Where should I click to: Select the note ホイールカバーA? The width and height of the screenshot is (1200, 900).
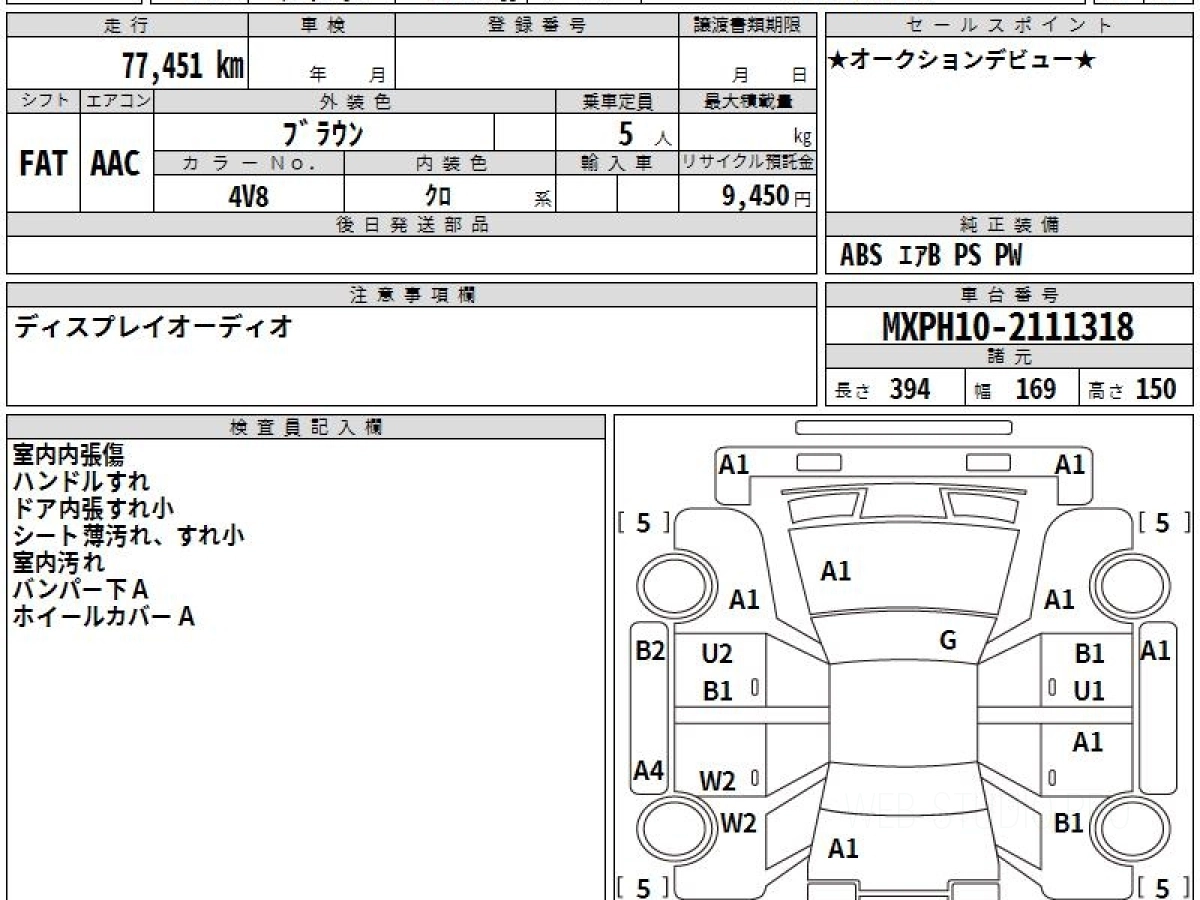click(x=103, y=617)
